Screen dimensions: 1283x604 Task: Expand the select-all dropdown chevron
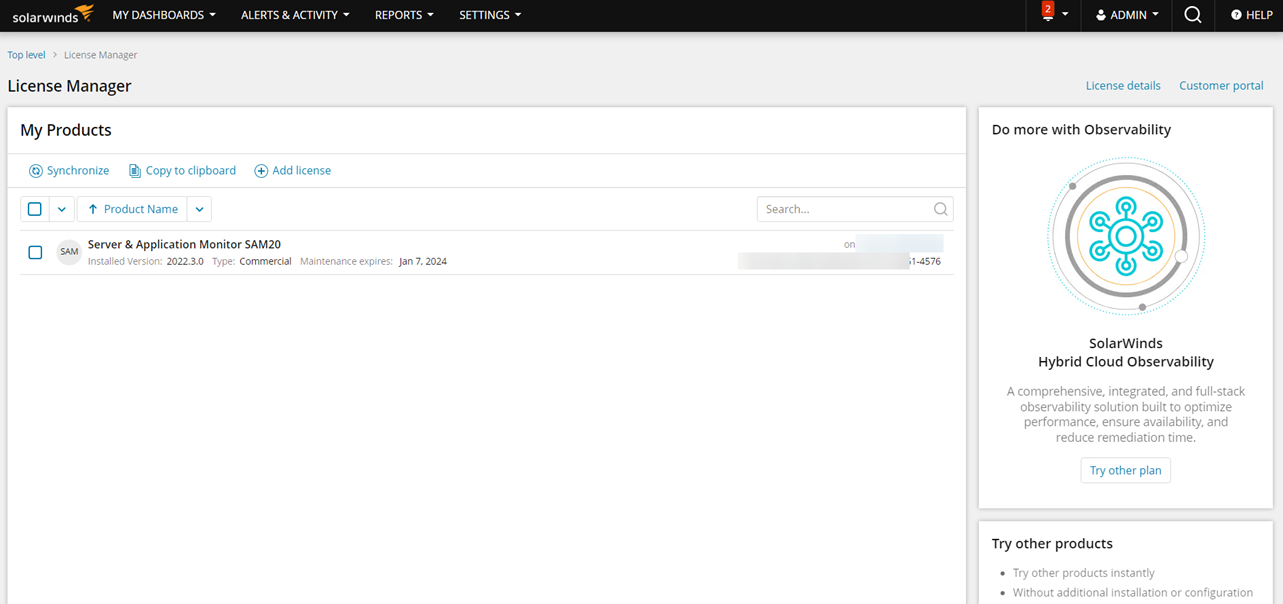(61, 209)
